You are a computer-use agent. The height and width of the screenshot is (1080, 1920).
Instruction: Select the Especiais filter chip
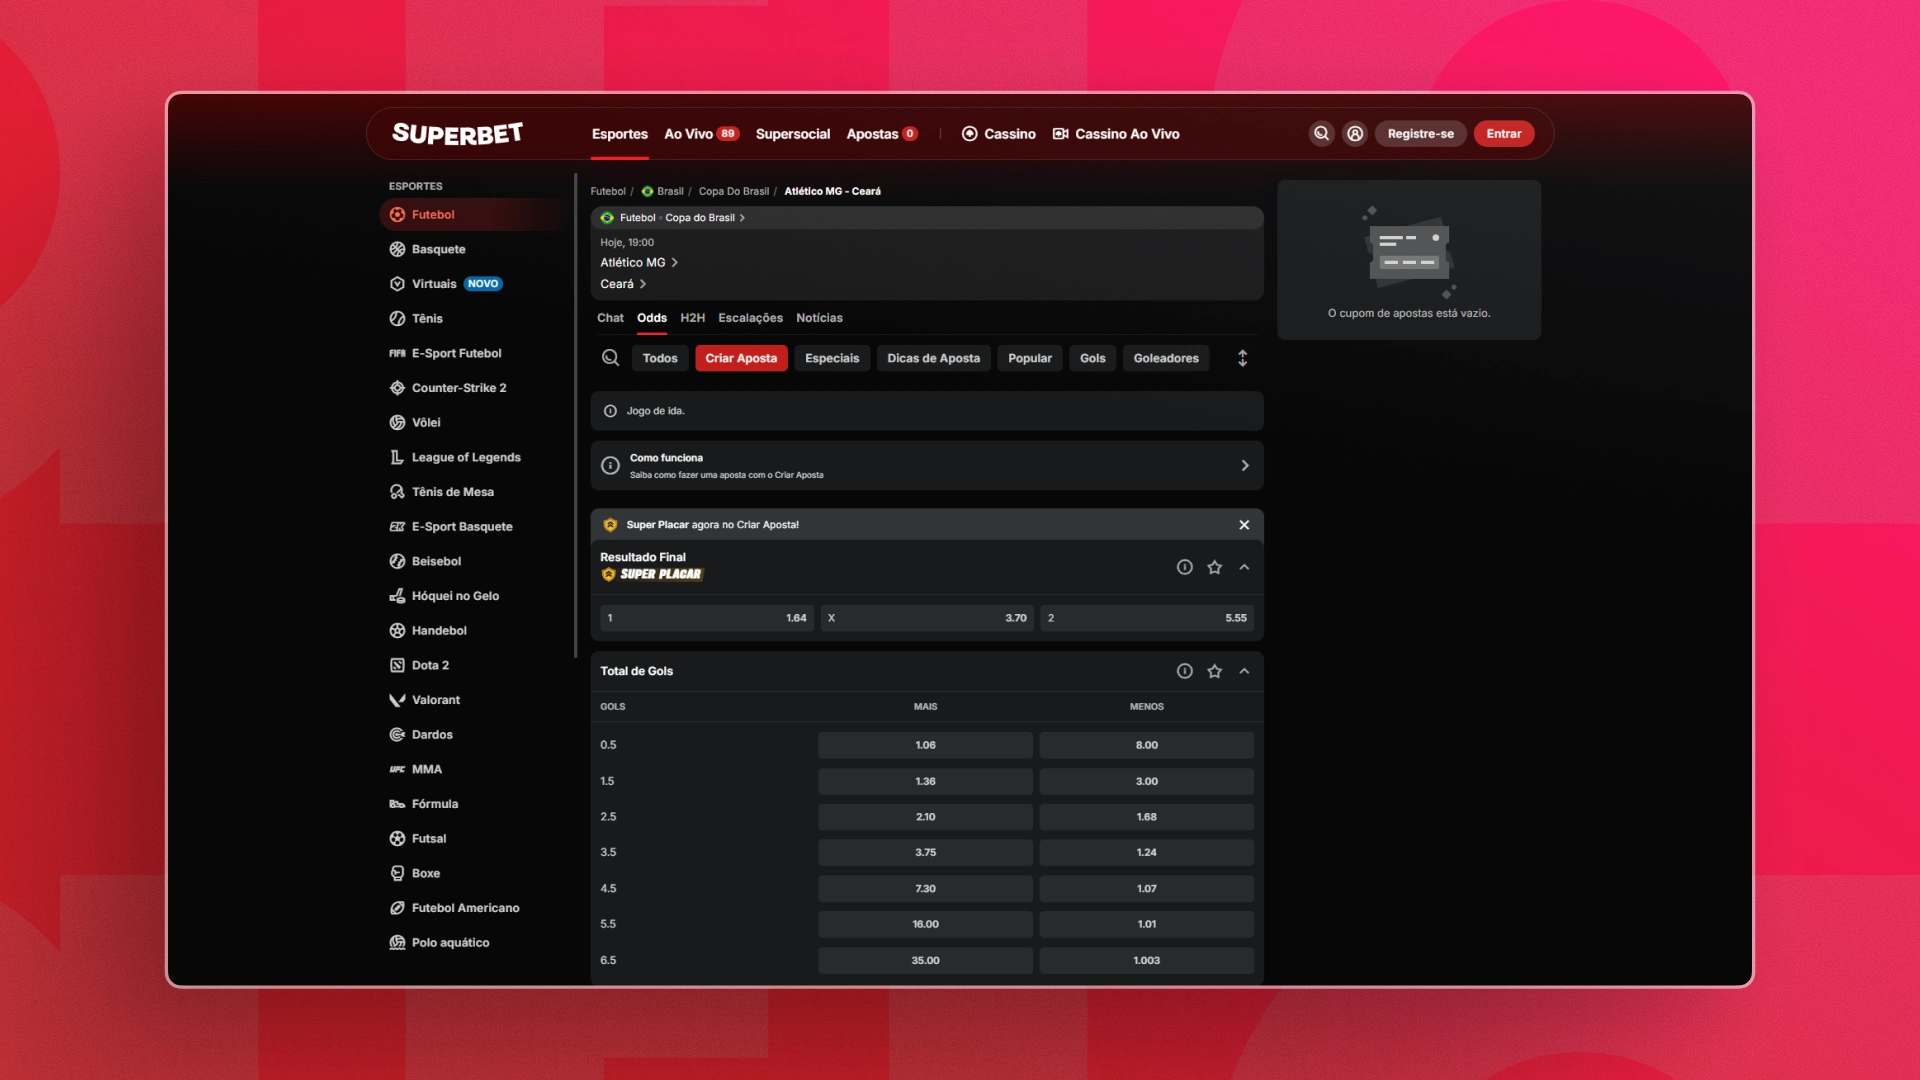(x=832, y=358)
